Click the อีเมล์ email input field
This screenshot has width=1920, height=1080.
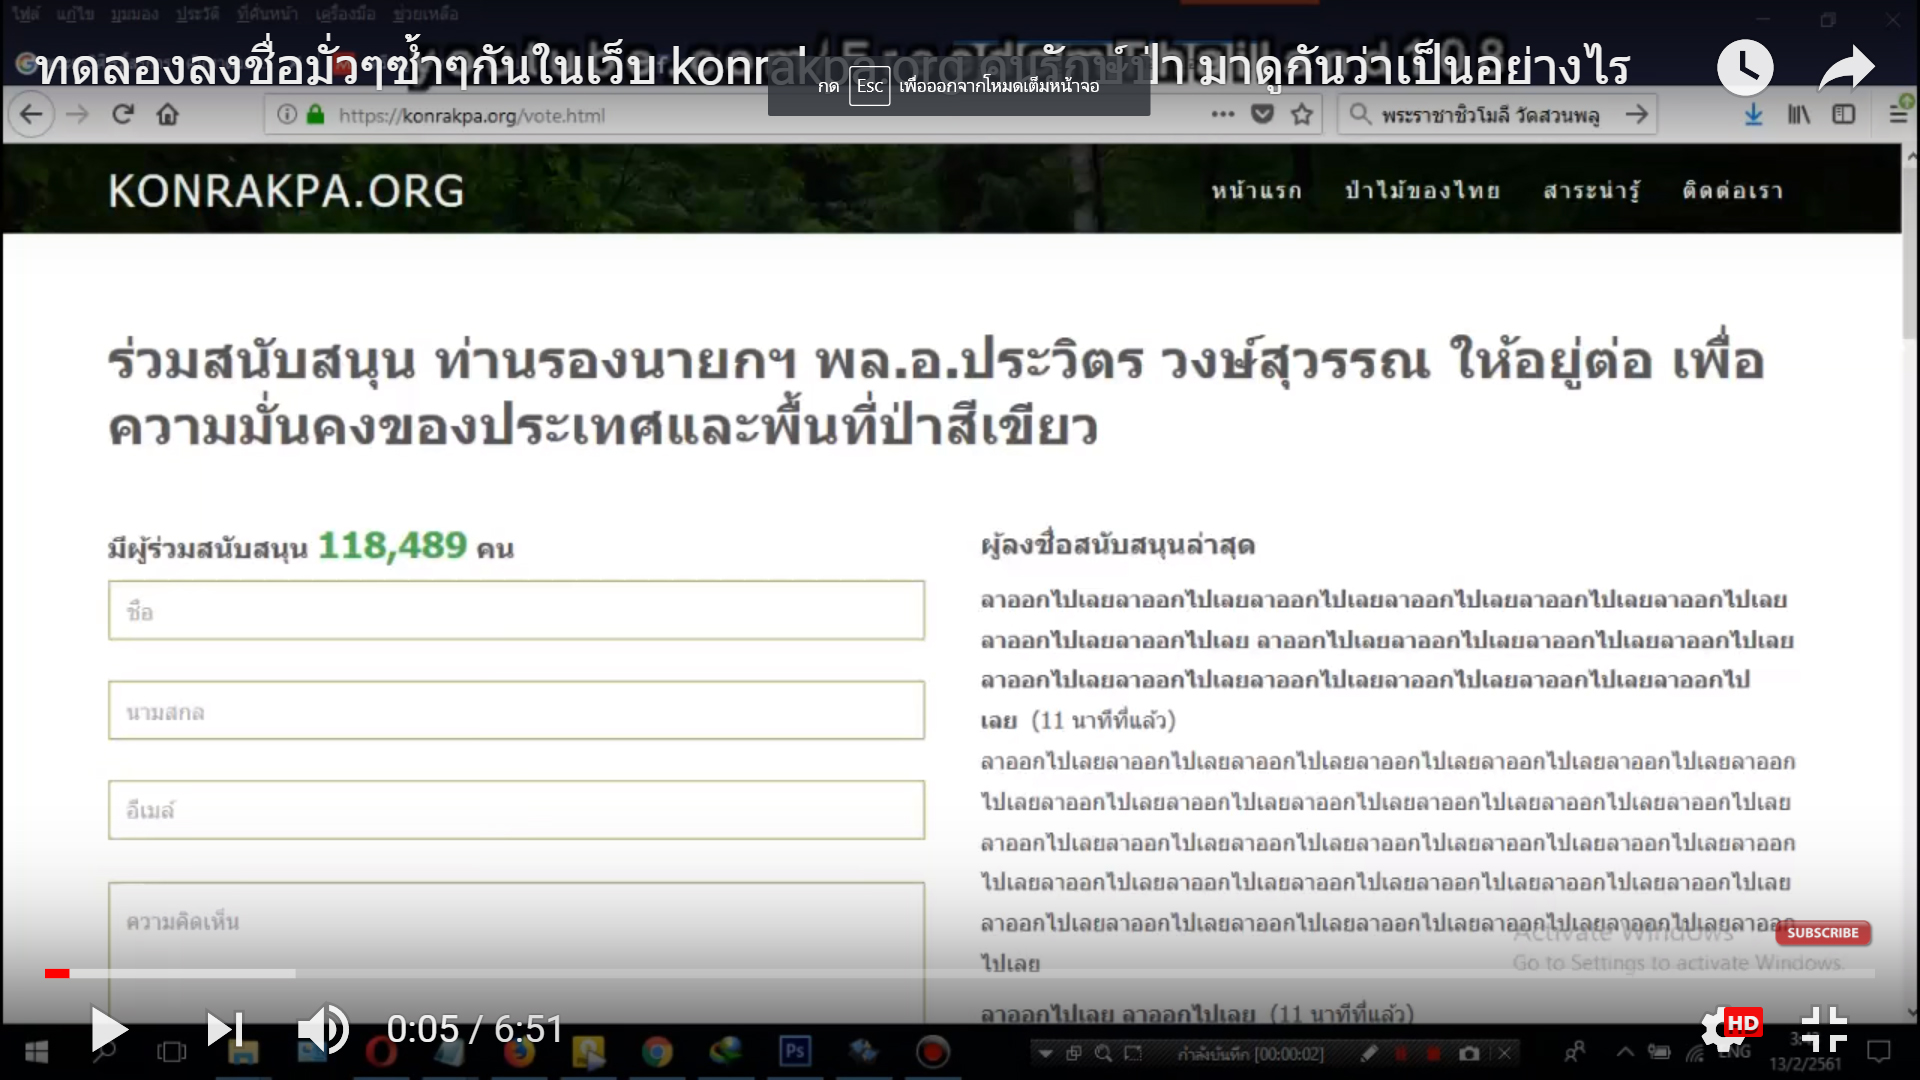pyautogui.click(x=516, y=810)
